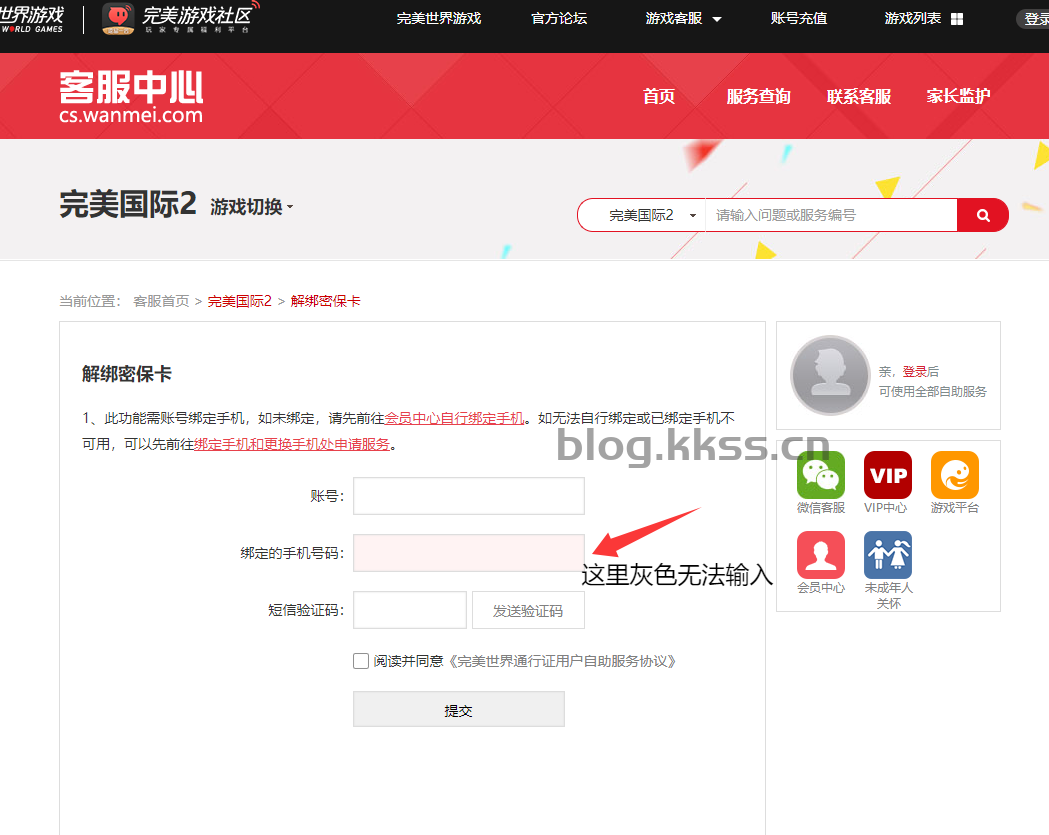Viewport: 1049px width, 835px height.
Task: Open the 微信客服 WeChat support icon
Action: point(820,475)
